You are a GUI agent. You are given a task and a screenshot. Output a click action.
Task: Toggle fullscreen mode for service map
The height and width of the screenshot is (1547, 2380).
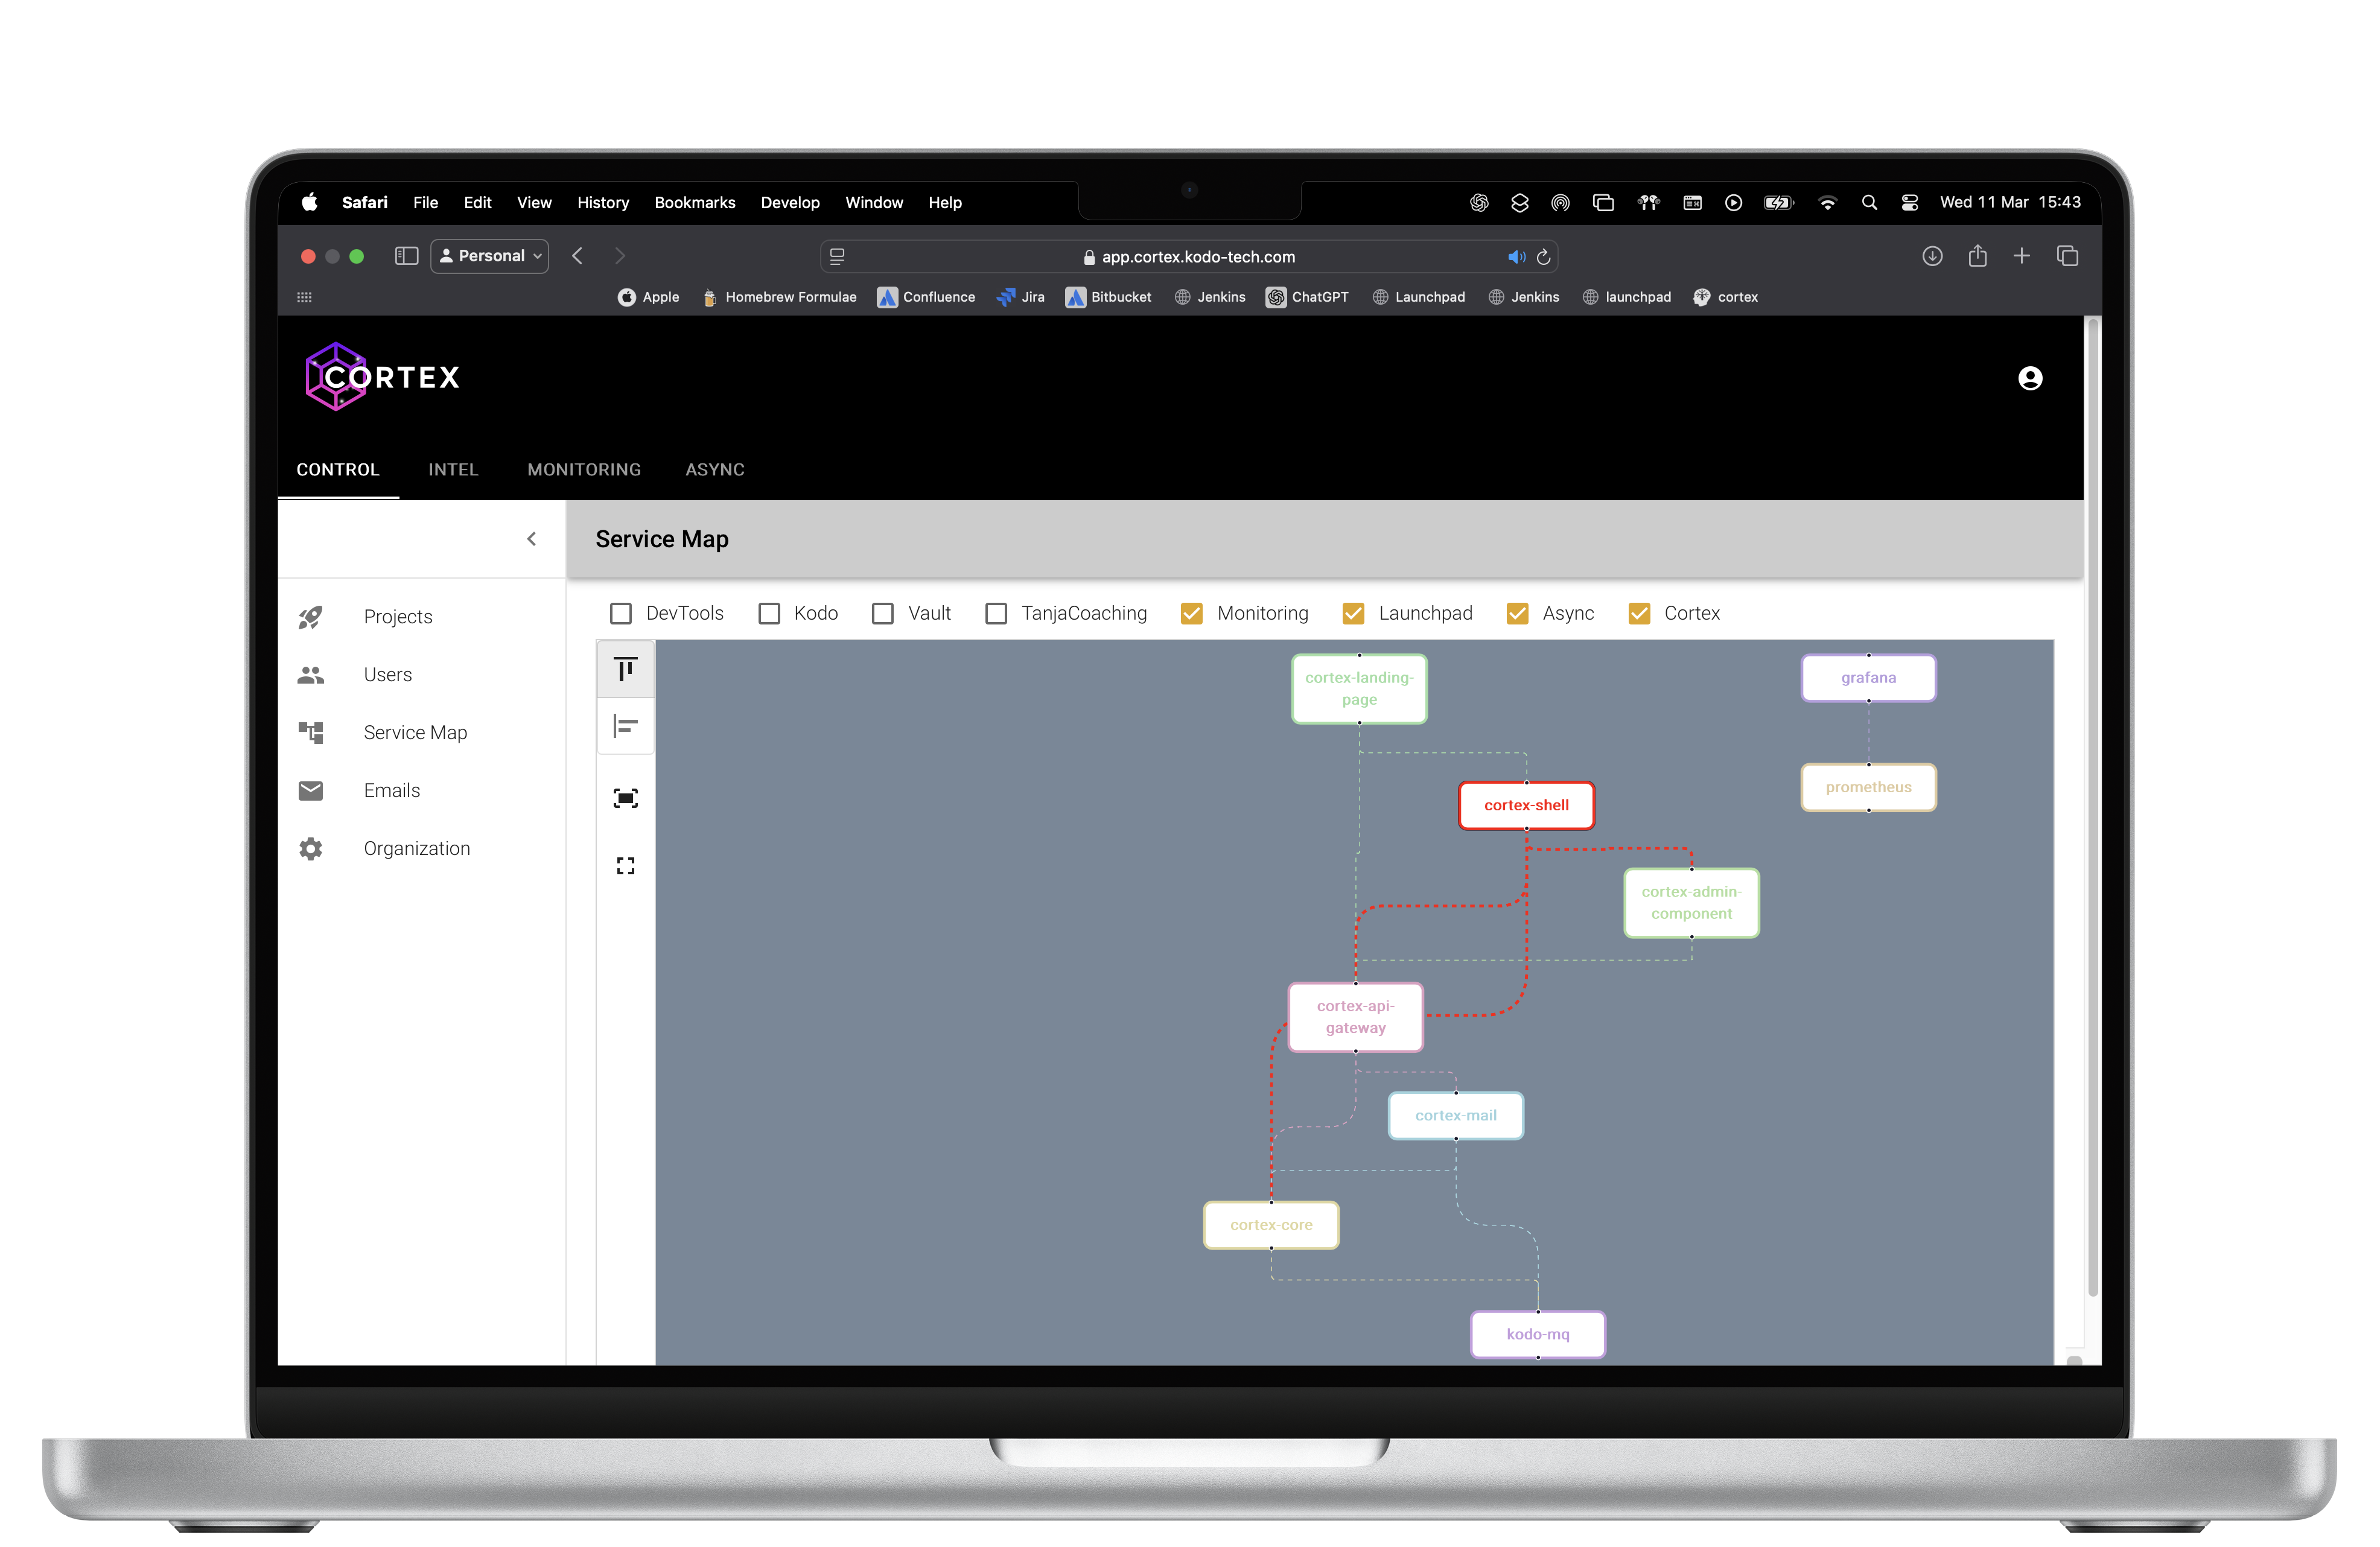(x=625, y=866)
